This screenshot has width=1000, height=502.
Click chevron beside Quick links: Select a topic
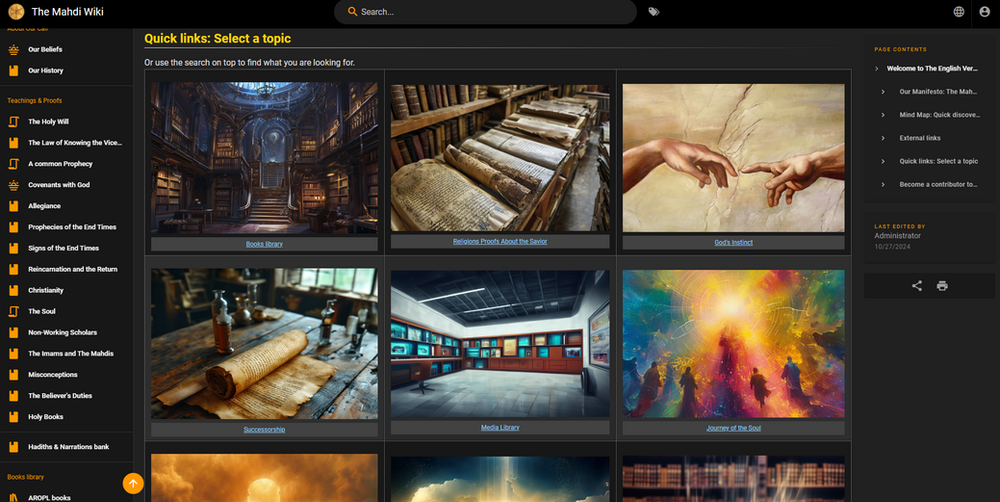[x=883, y=161]
